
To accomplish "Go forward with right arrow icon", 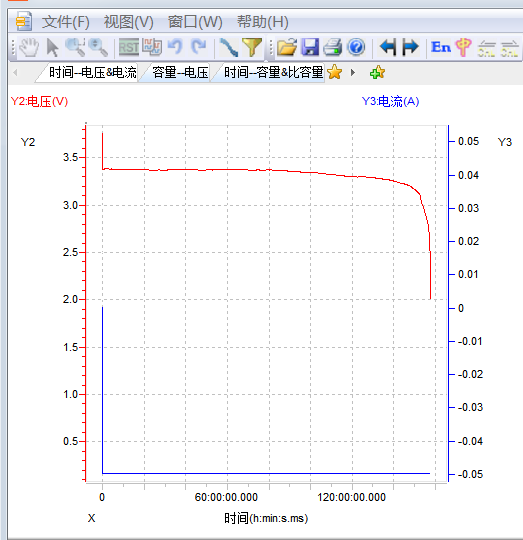I will click(410, 47).
